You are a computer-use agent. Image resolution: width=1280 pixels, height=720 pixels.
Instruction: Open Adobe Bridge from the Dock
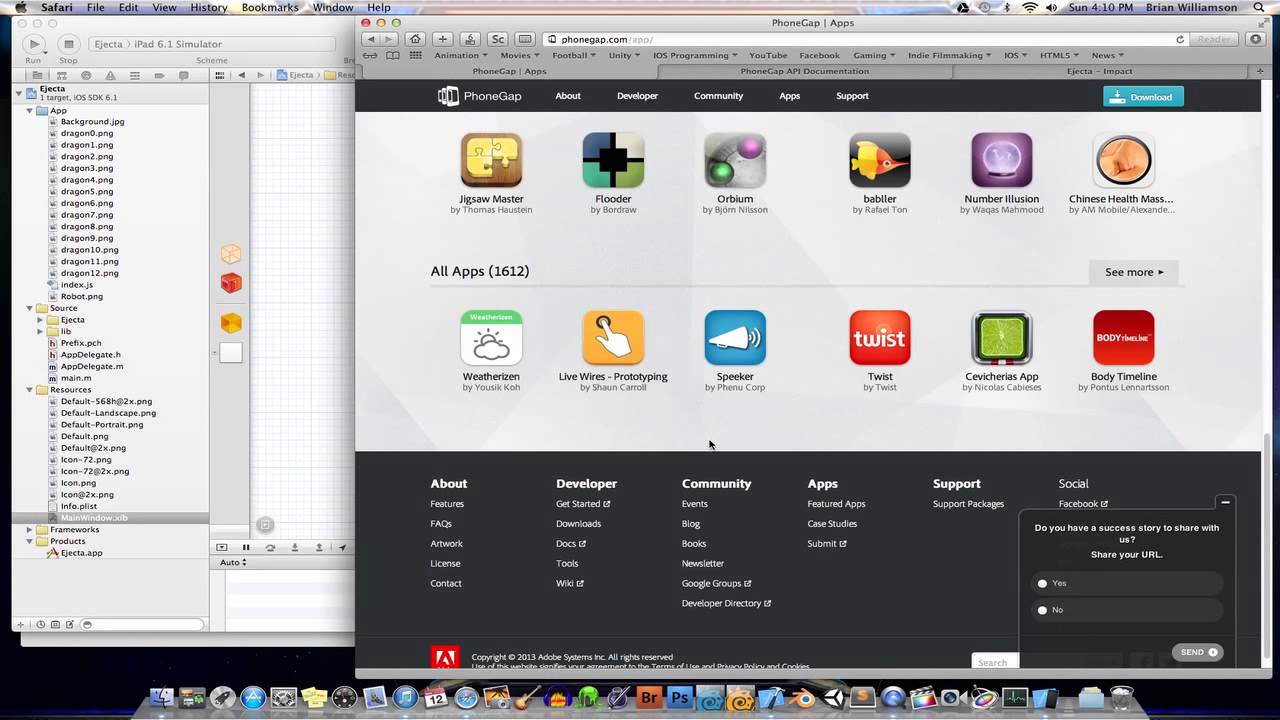(x=650, y=698)
